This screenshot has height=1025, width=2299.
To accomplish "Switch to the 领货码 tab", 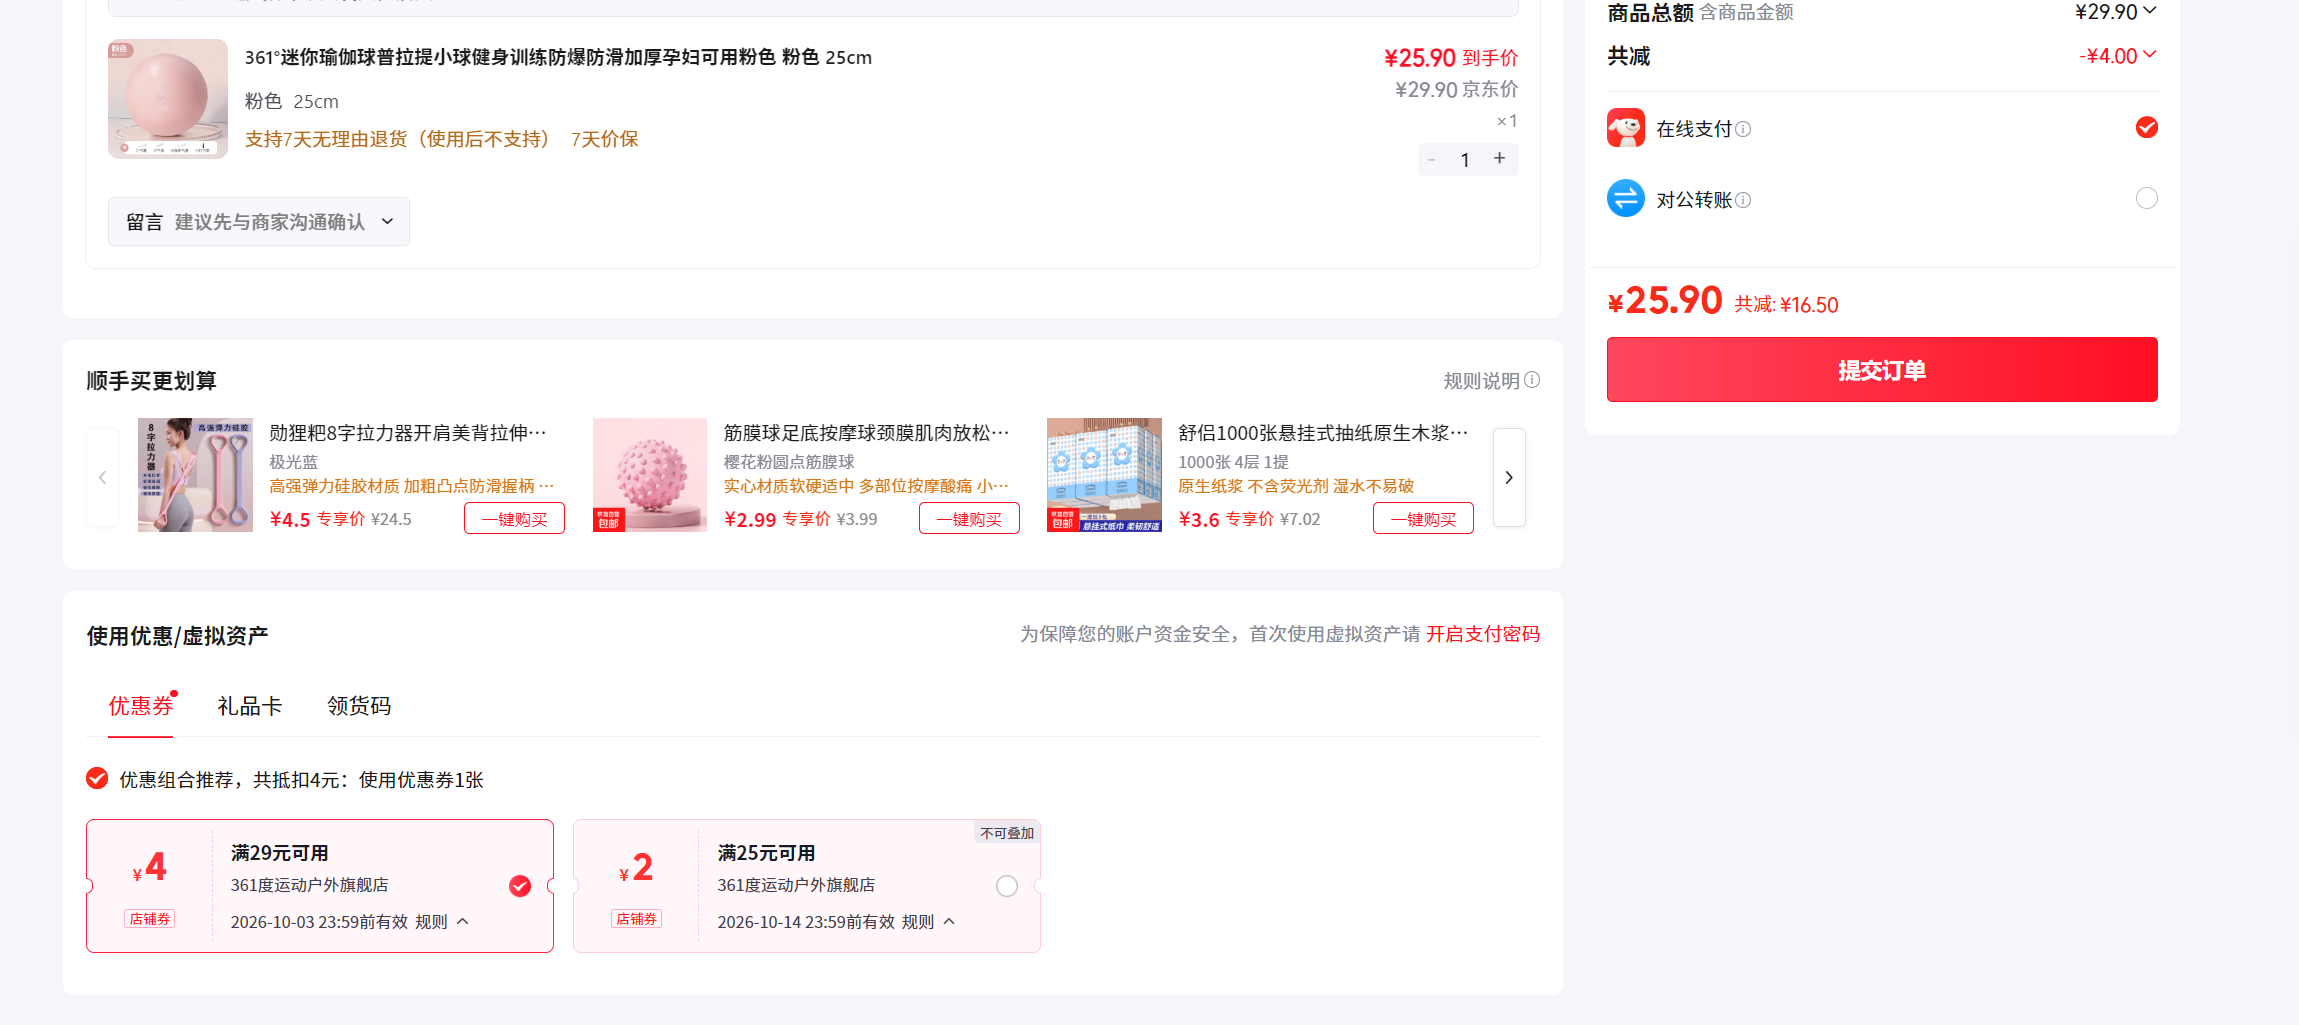I will (x=359, y=706).
